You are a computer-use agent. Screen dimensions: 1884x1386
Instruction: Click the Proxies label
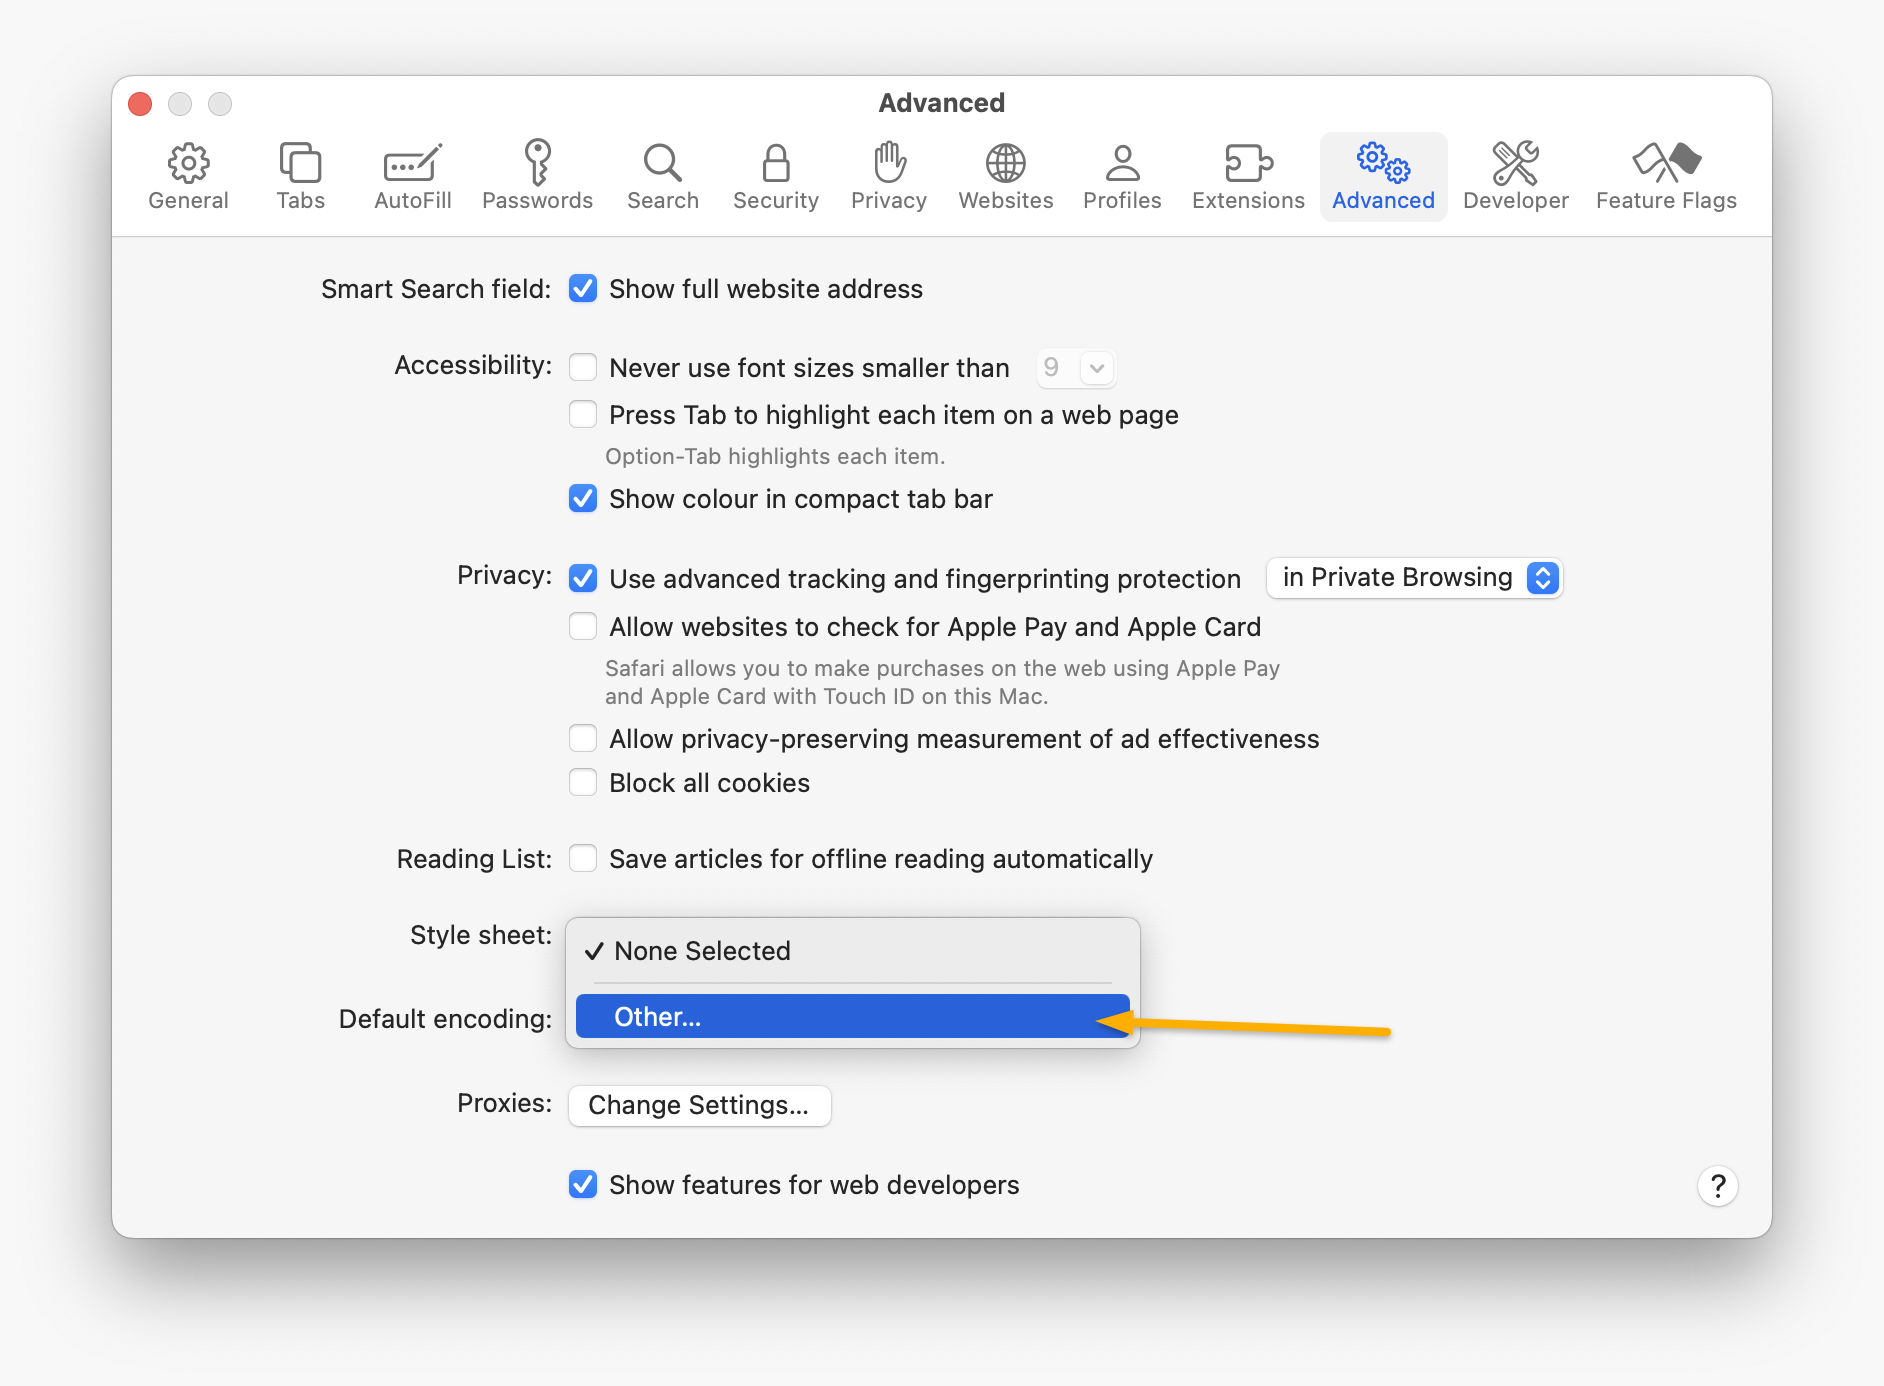point(504,1103)
